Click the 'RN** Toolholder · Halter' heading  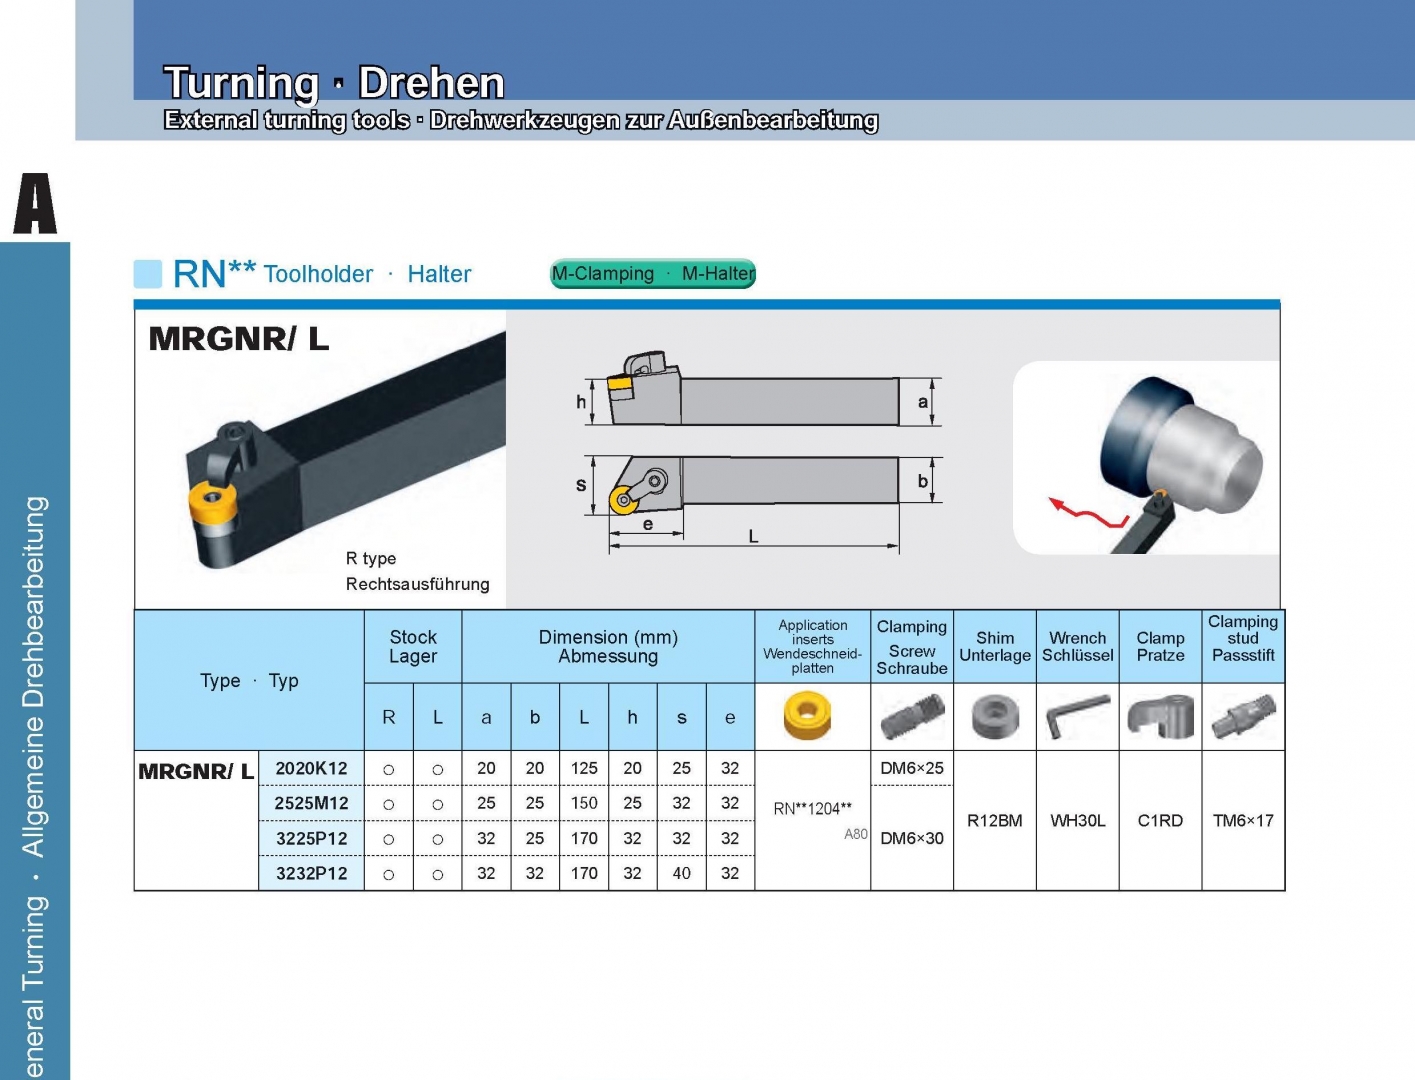click(x=322, y=273)
